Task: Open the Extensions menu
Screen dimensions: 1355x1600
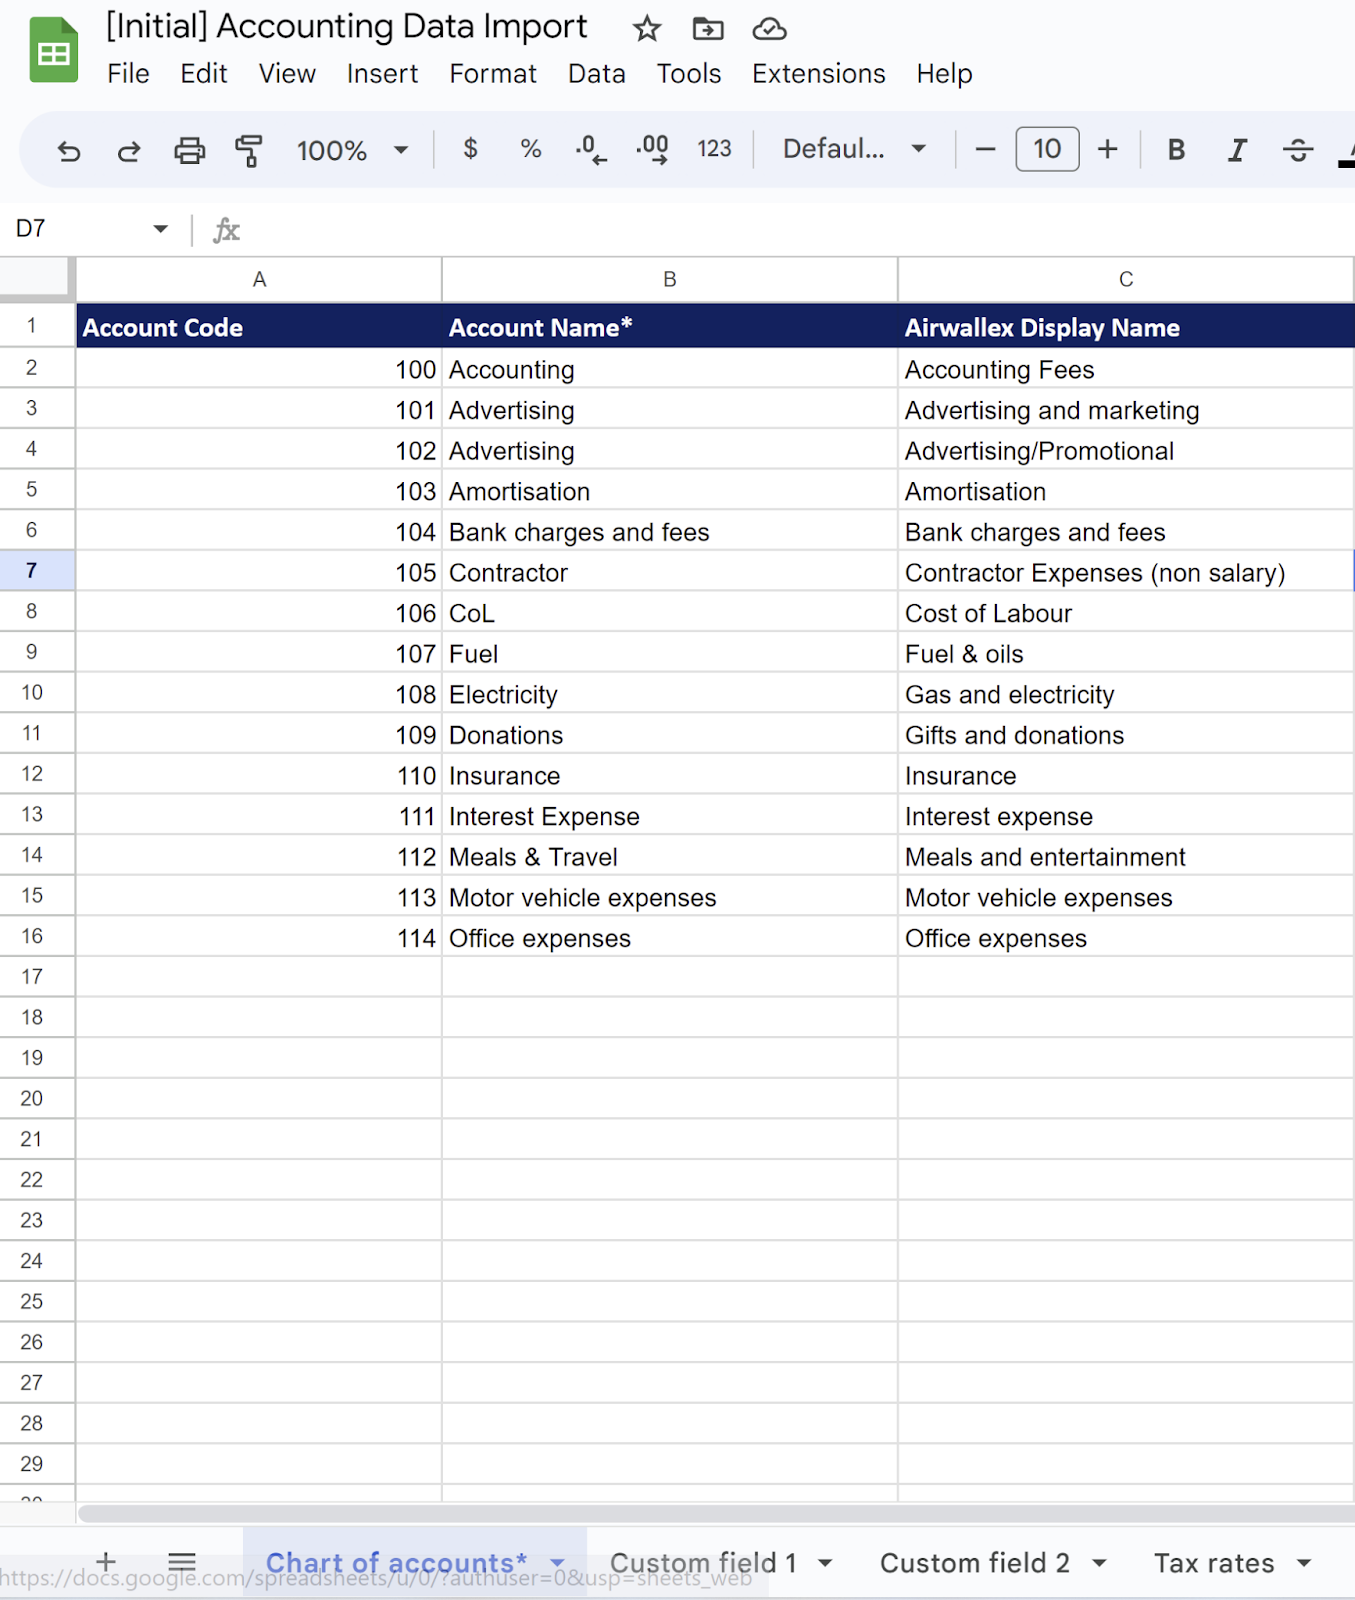Action: click(819, 74)
